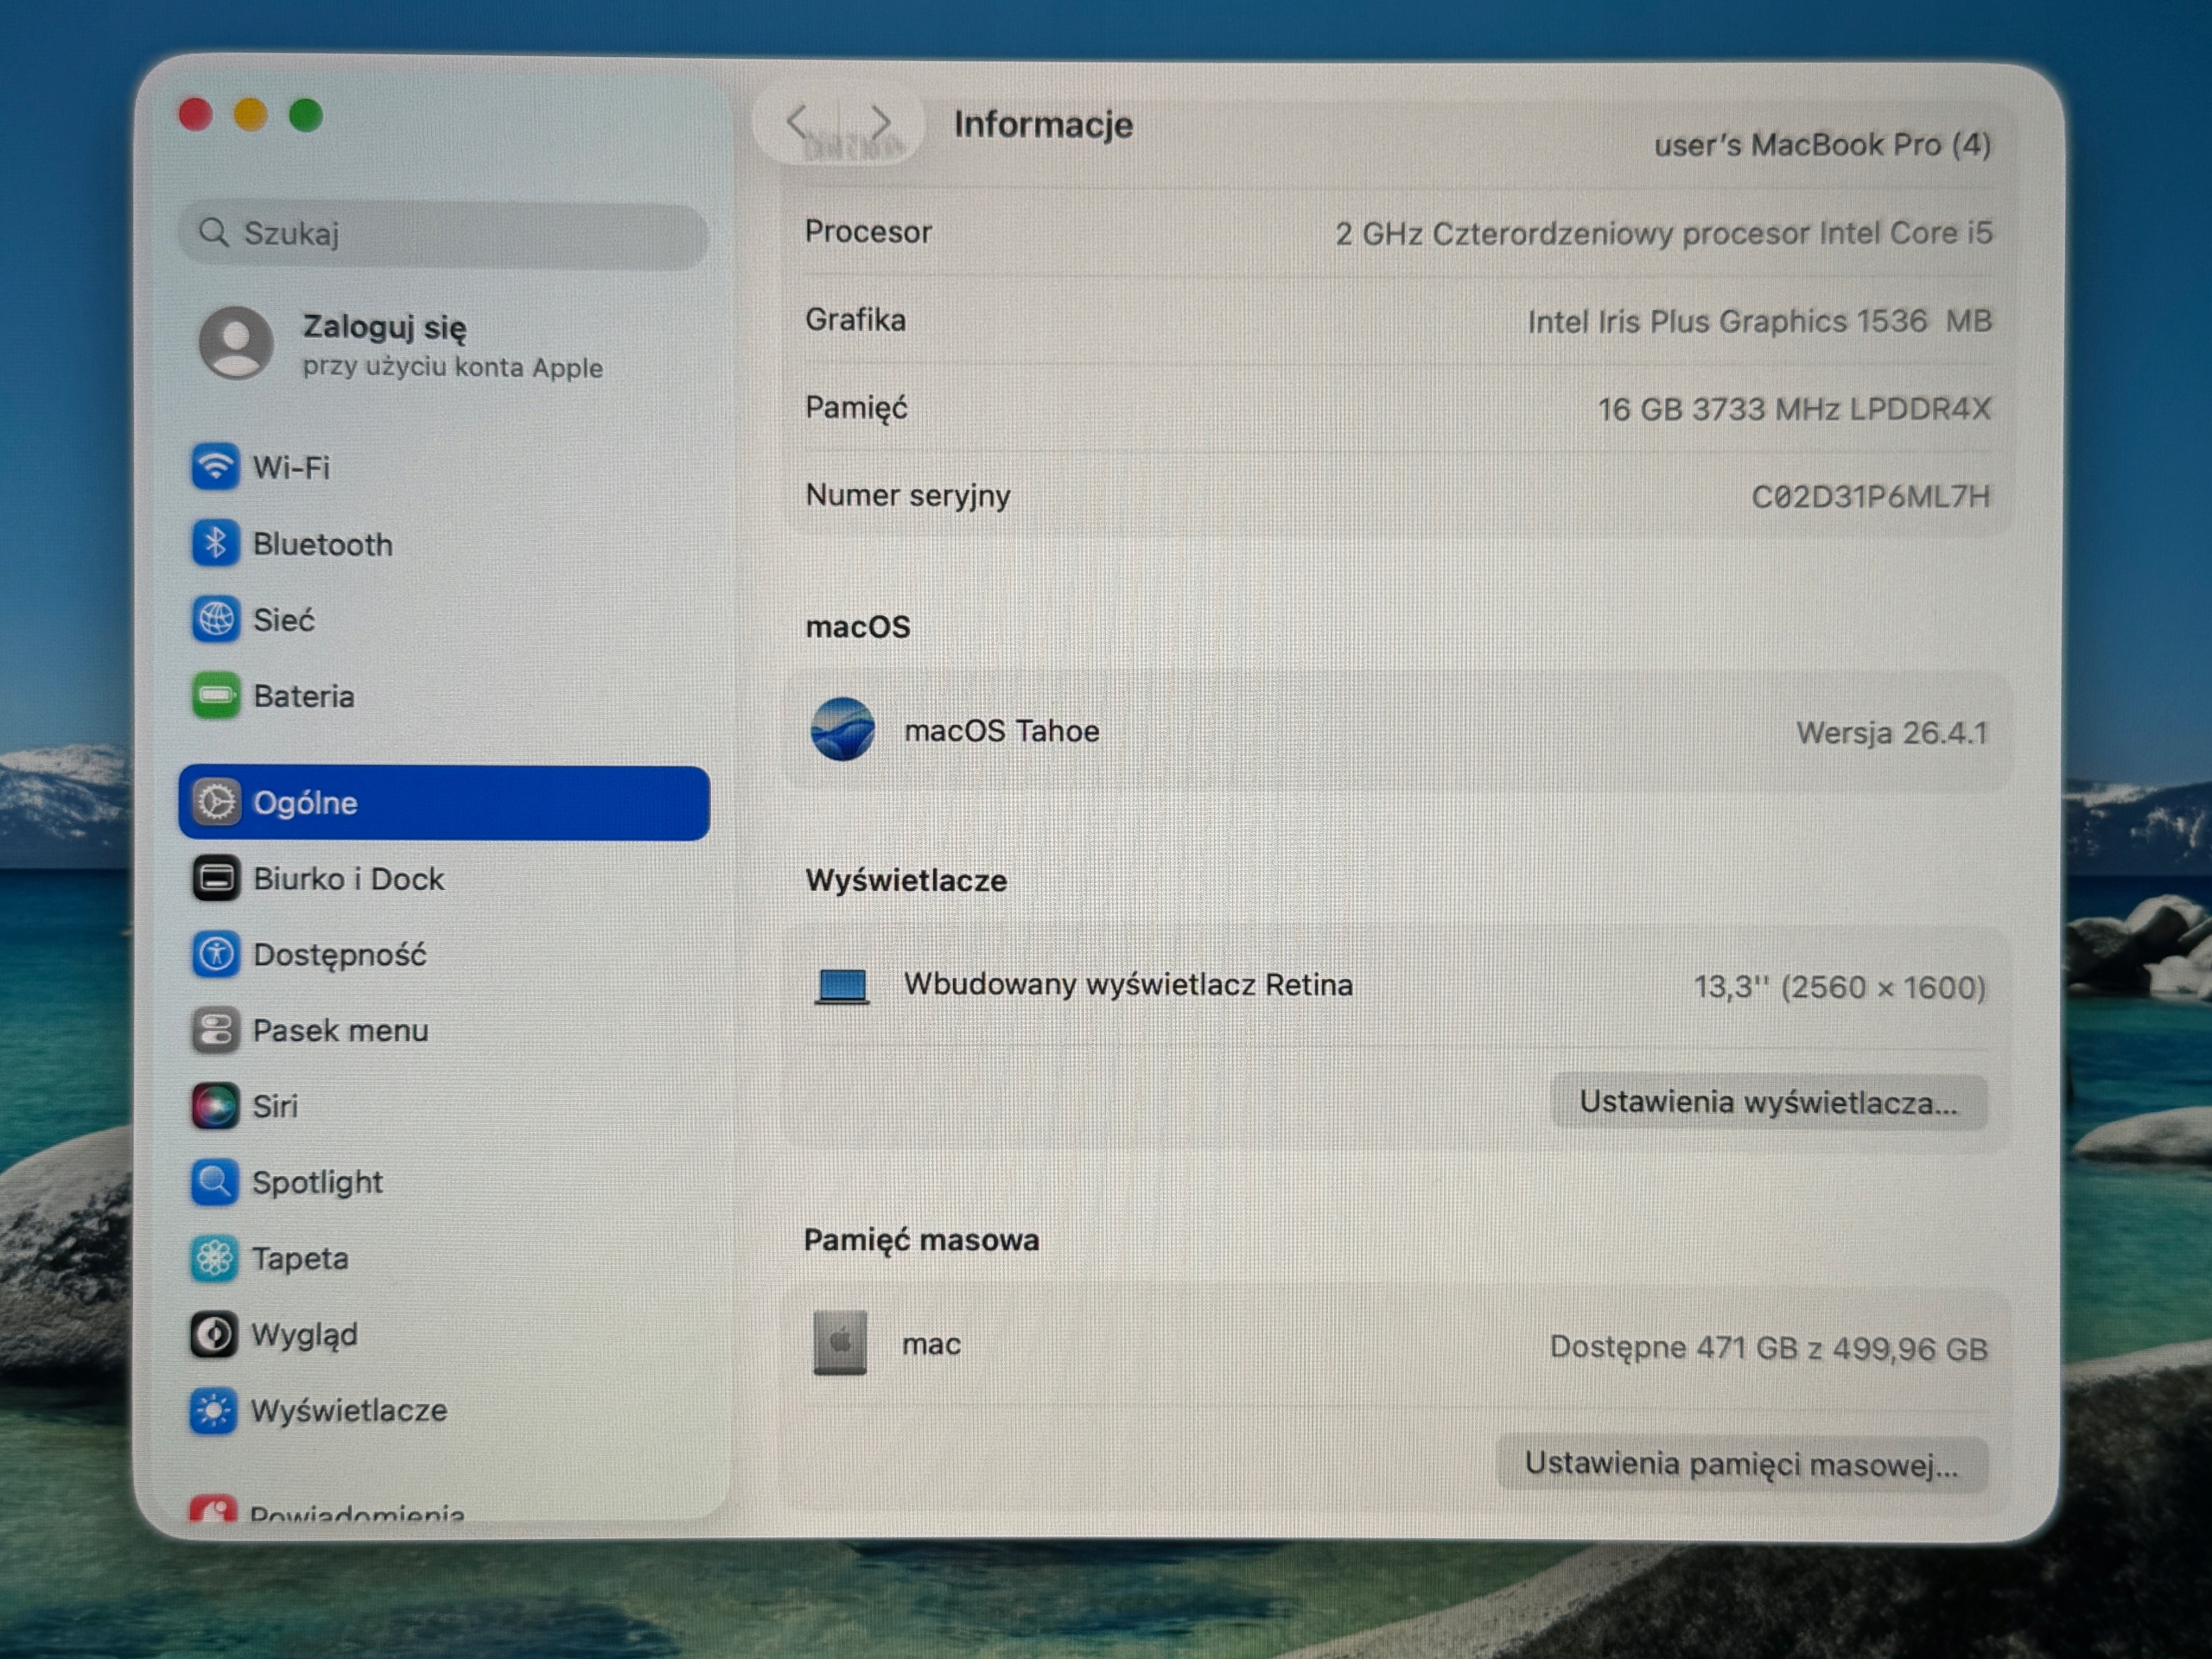The image size is (2212, 1659).
Task: Click the 13,3" (2560 × 1600) resolution text
Action: 1839,988
